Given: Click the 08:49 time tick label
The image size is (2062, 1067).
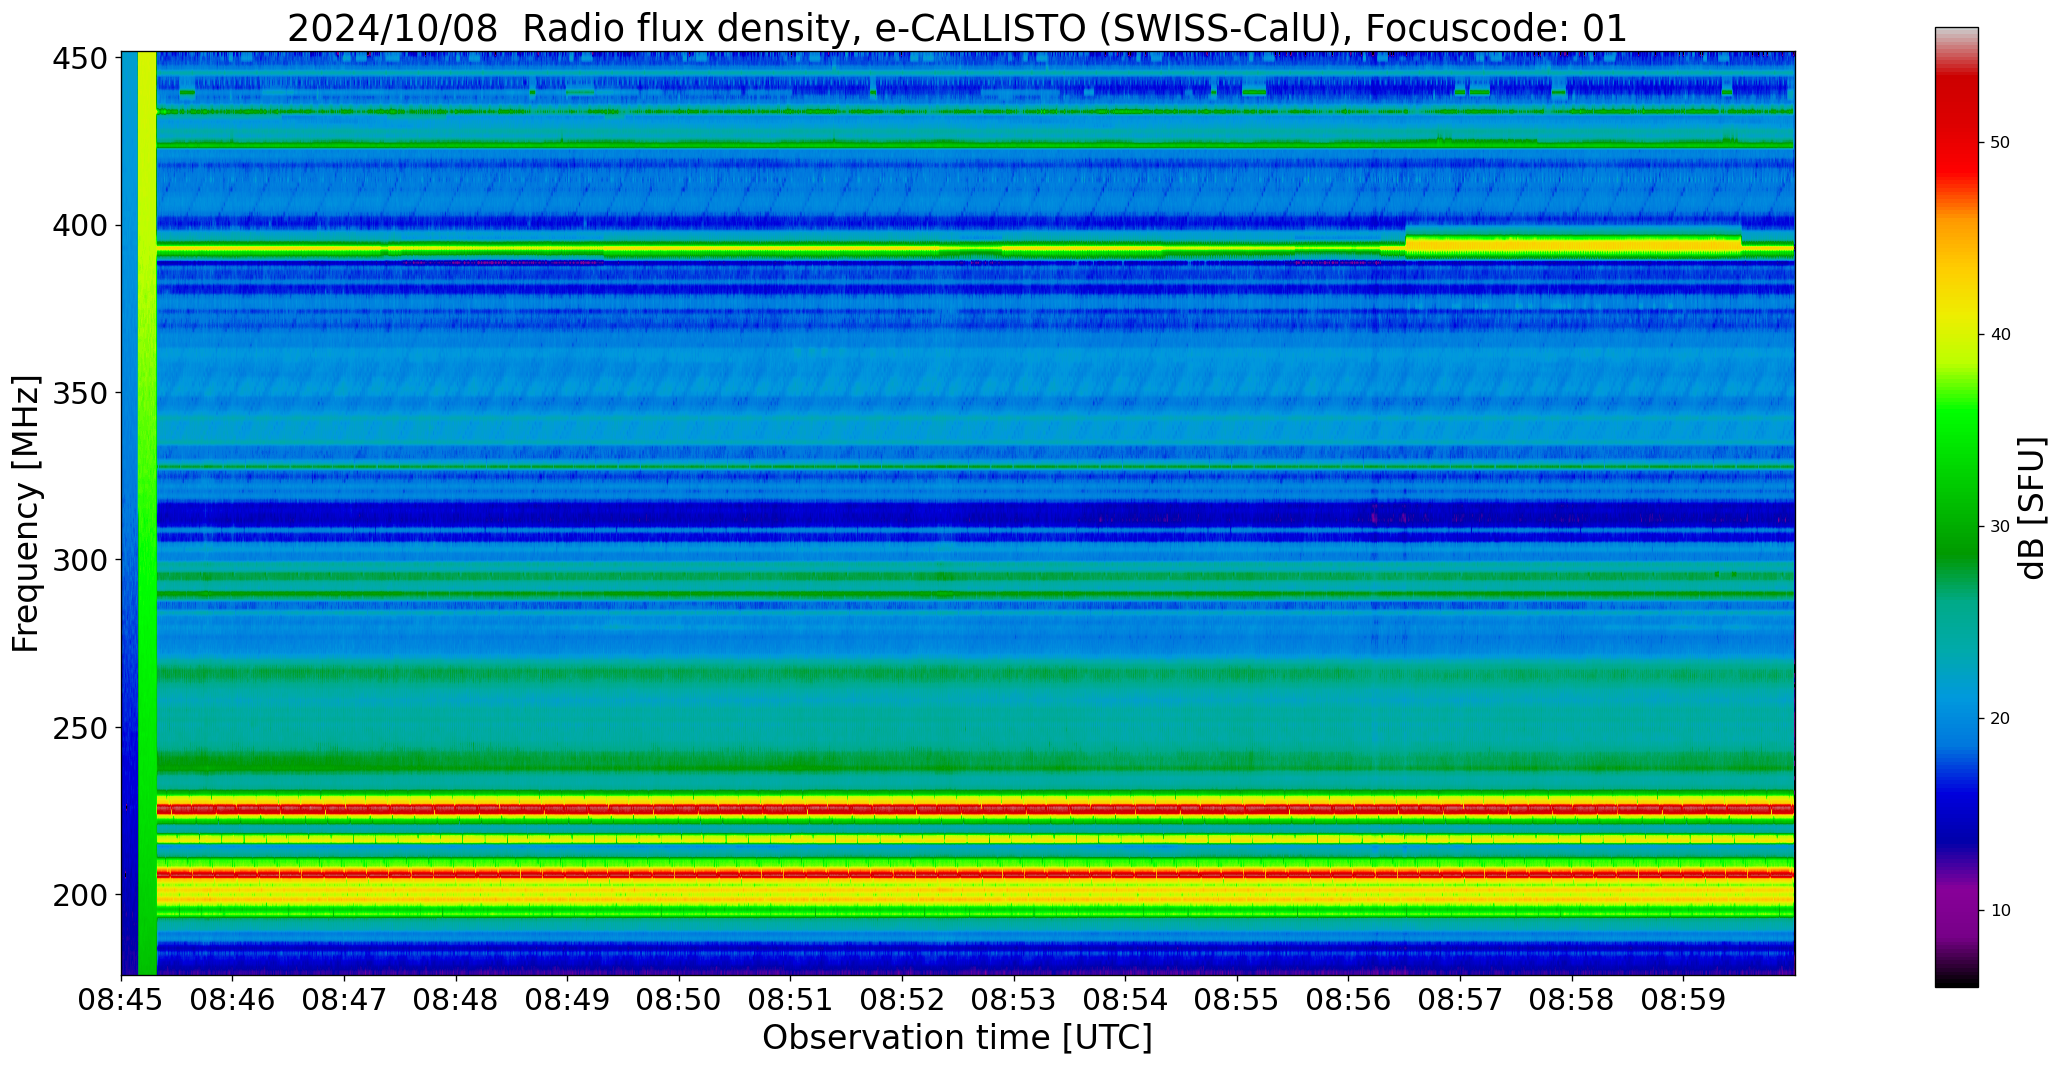Looking at the screenshot, I should tap(568, 1000).
